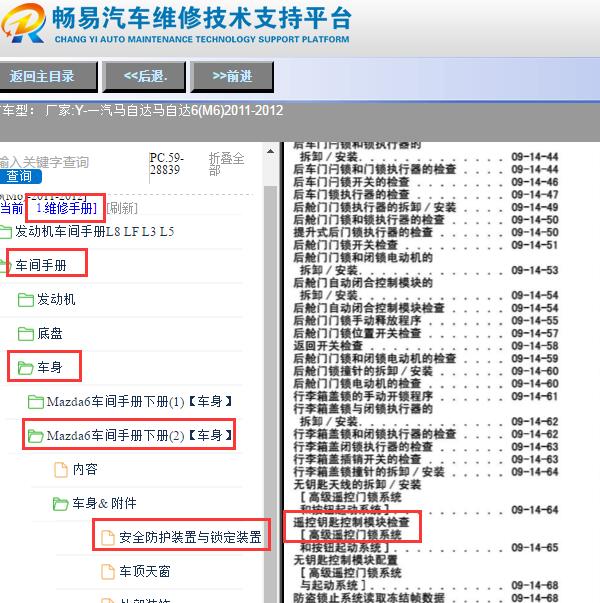The image size is (600, 603).
Task: Click the 查询 search button
Action: (x=20, y=176)
